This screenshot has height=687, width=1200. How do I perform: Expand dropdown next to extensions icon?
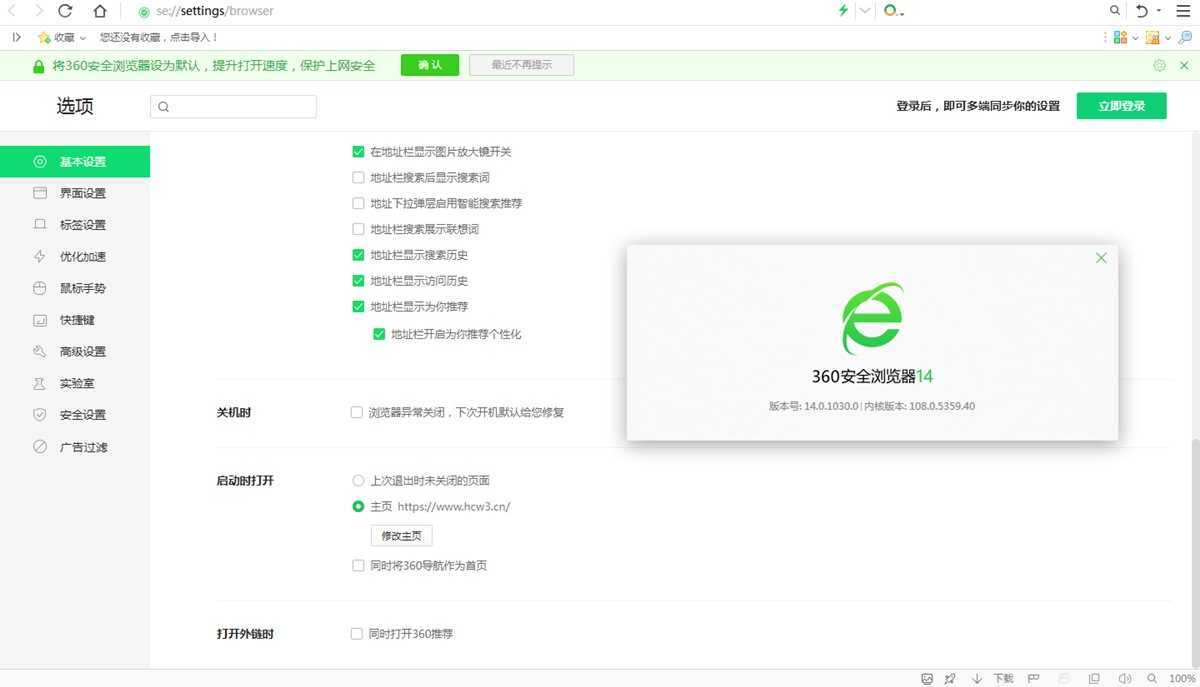coord(1135,37)
